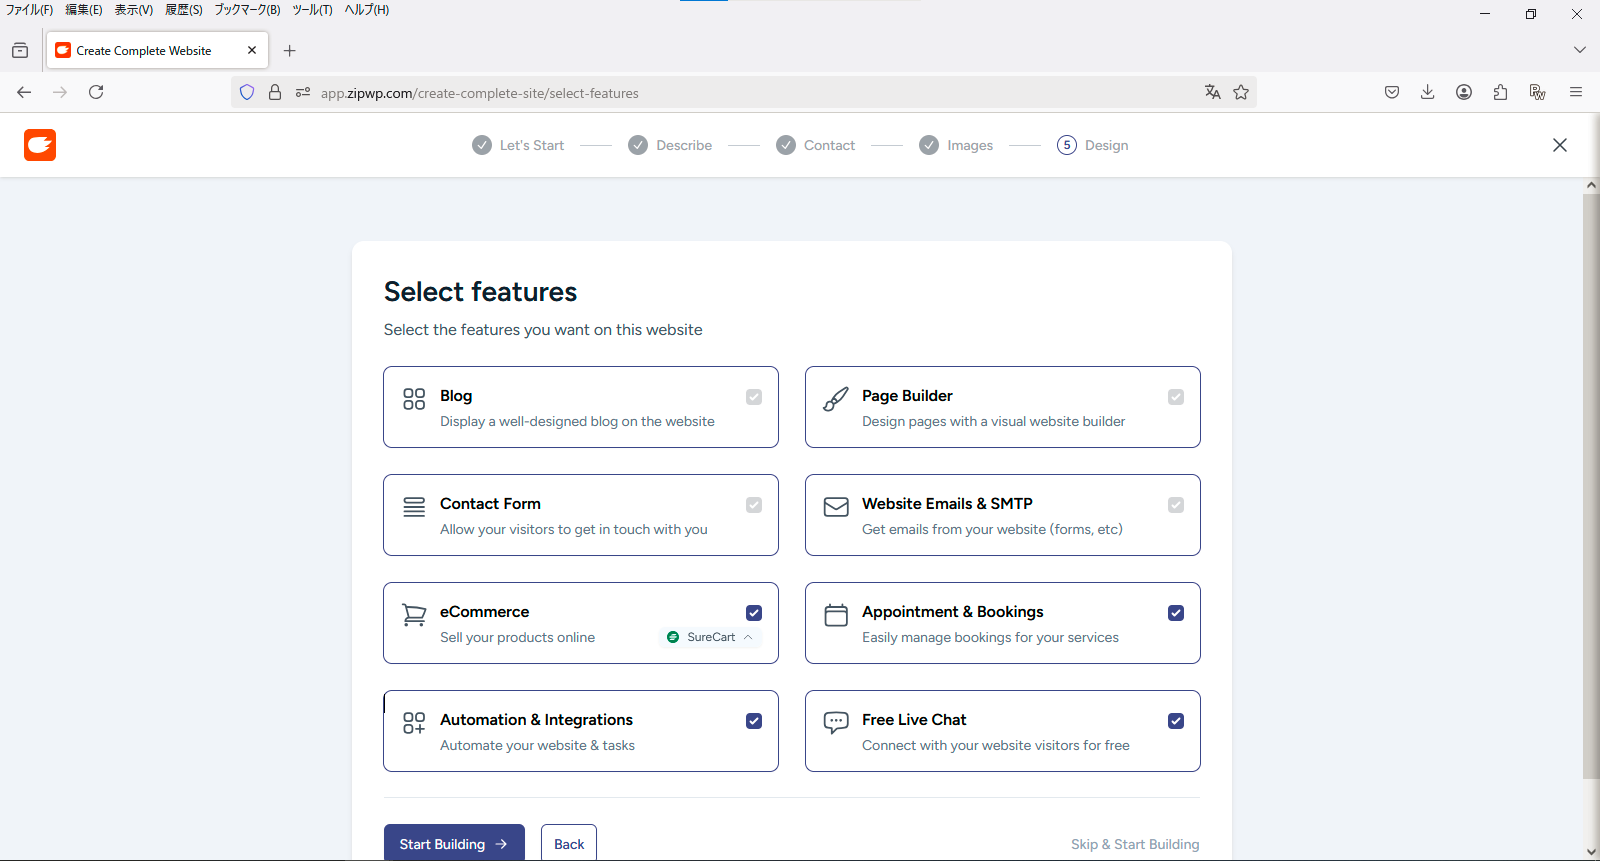
Task: Open Pocket save icon
Action: point(1392,92)
